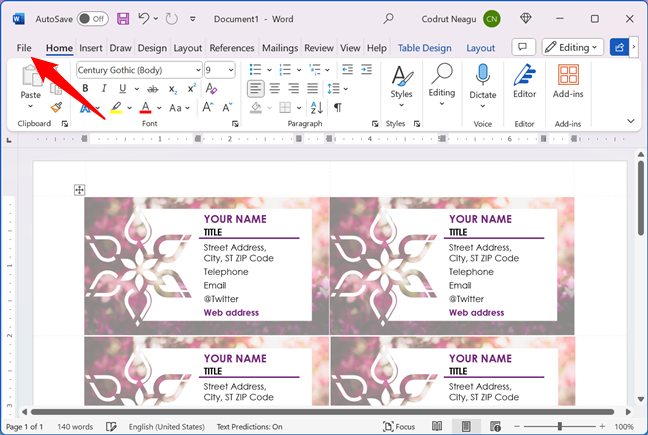The width and height of the screenshot is (648, 435).
Task: Click the Bullets list icon
Action: coord(255,70)
